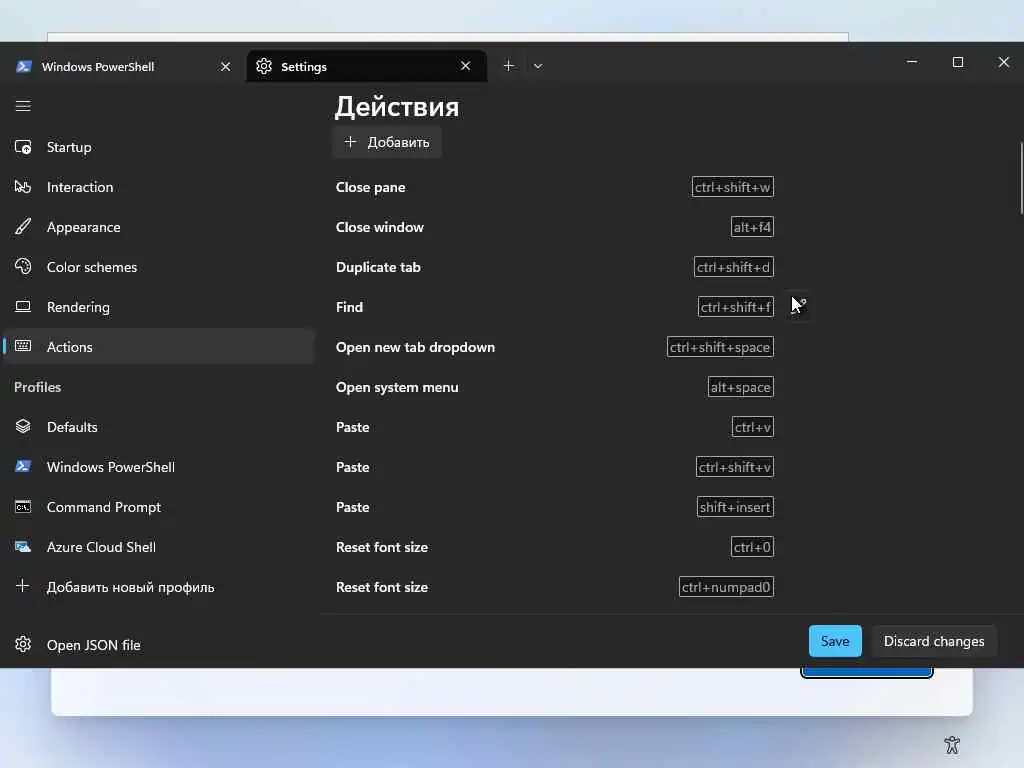Click the Rendering monitor icon
The width and height of the screenshot is (1024, 768).
23,306
